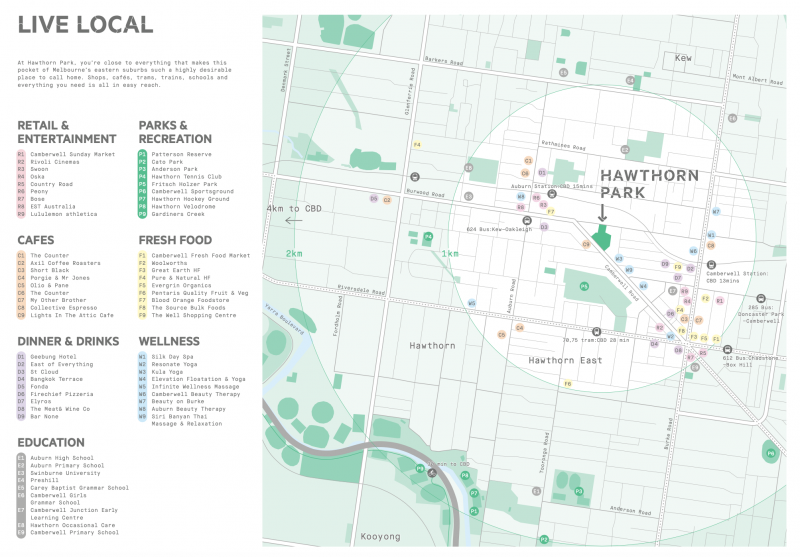This screenshot has height=557, width=800.
Task: Click the 285 Bus Doncaster Park icon
Action: (761, 298)
